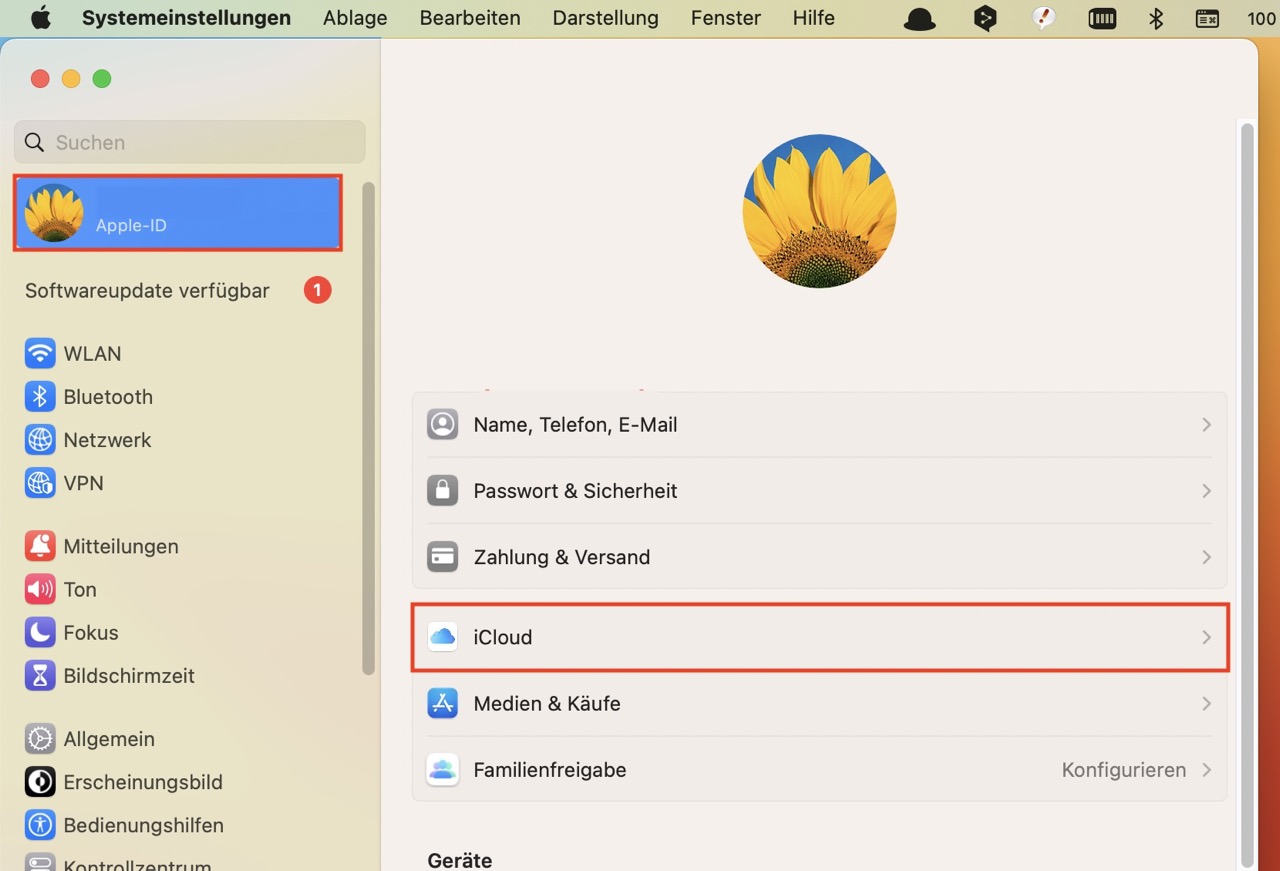This screenshot has width=1280, height=871.
Task: Open Netzwerk via its globe icon
Action: (x=40, y=440)
